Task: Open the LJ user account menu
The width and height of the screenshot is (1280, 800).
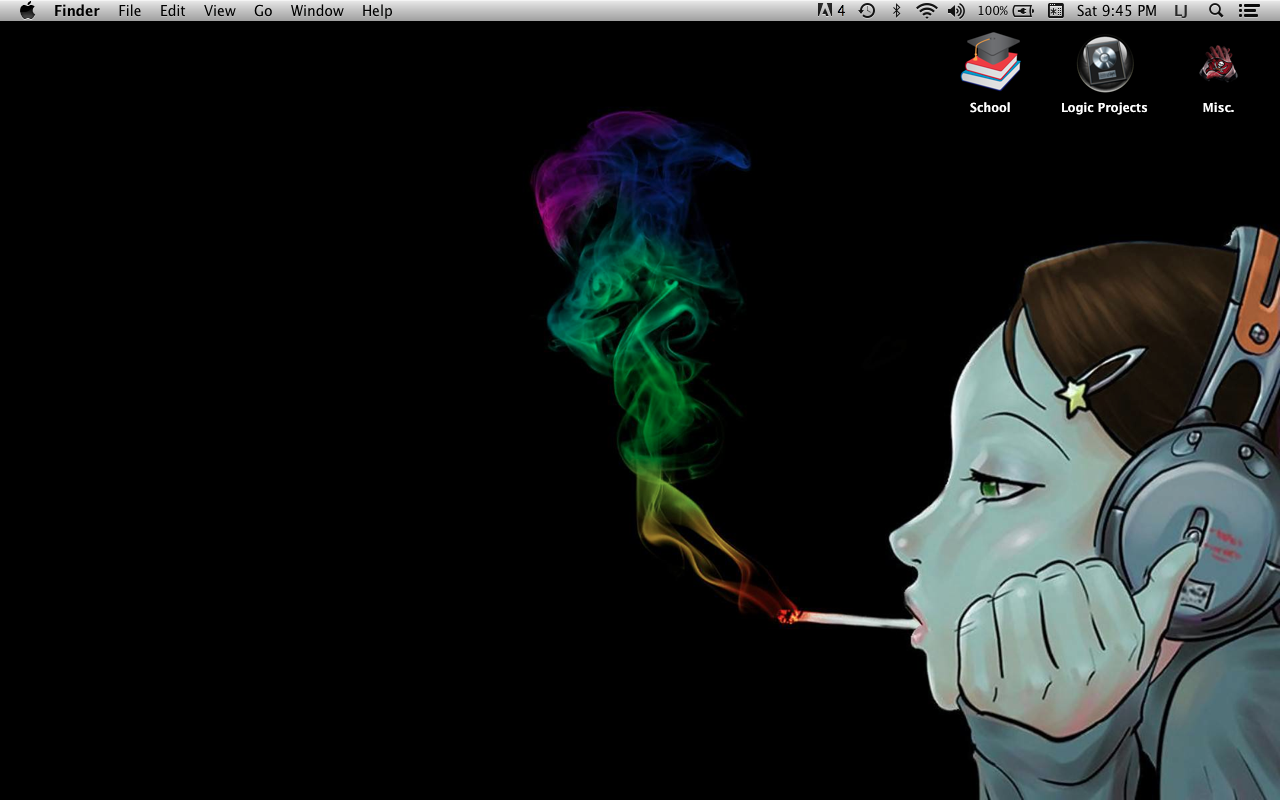Action: pos(1181,11)
